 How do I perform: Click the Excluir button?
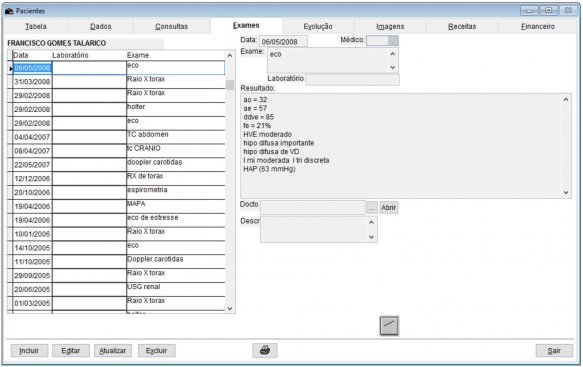pos(157,351)
